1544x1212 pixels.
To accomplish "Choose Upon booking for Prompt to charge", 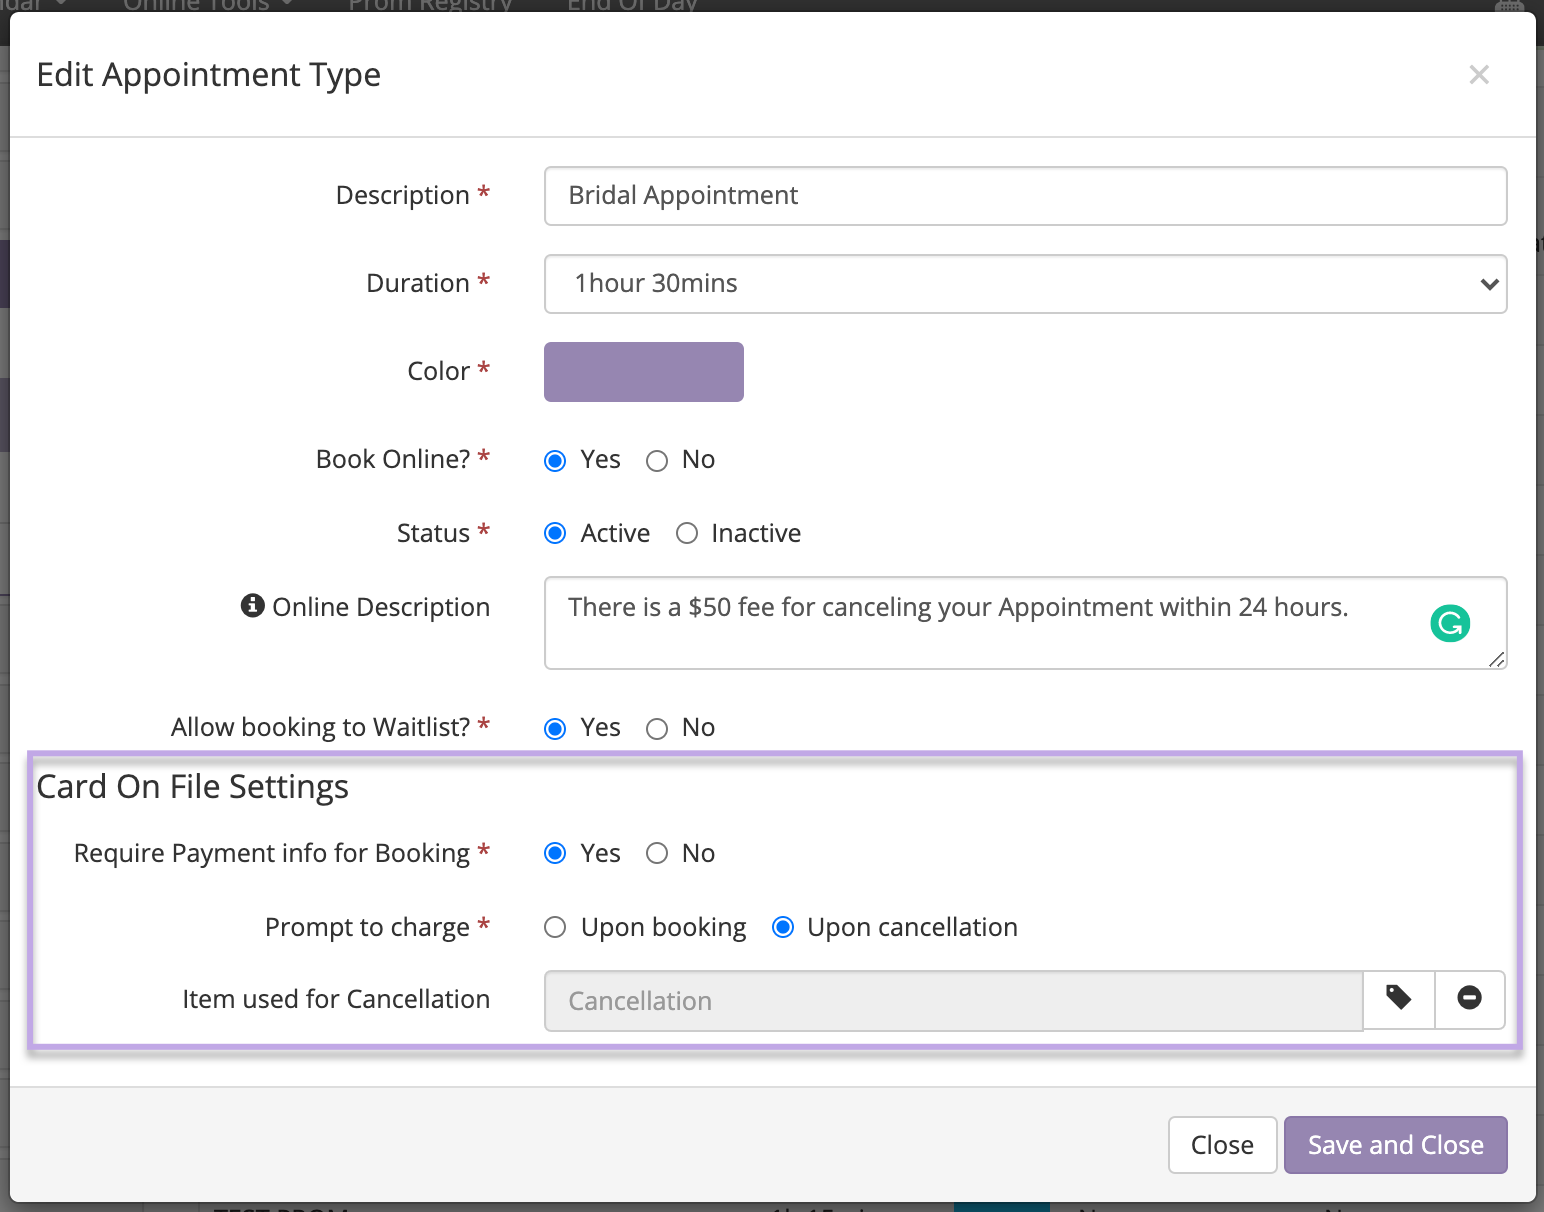I will tap(555, 928).
